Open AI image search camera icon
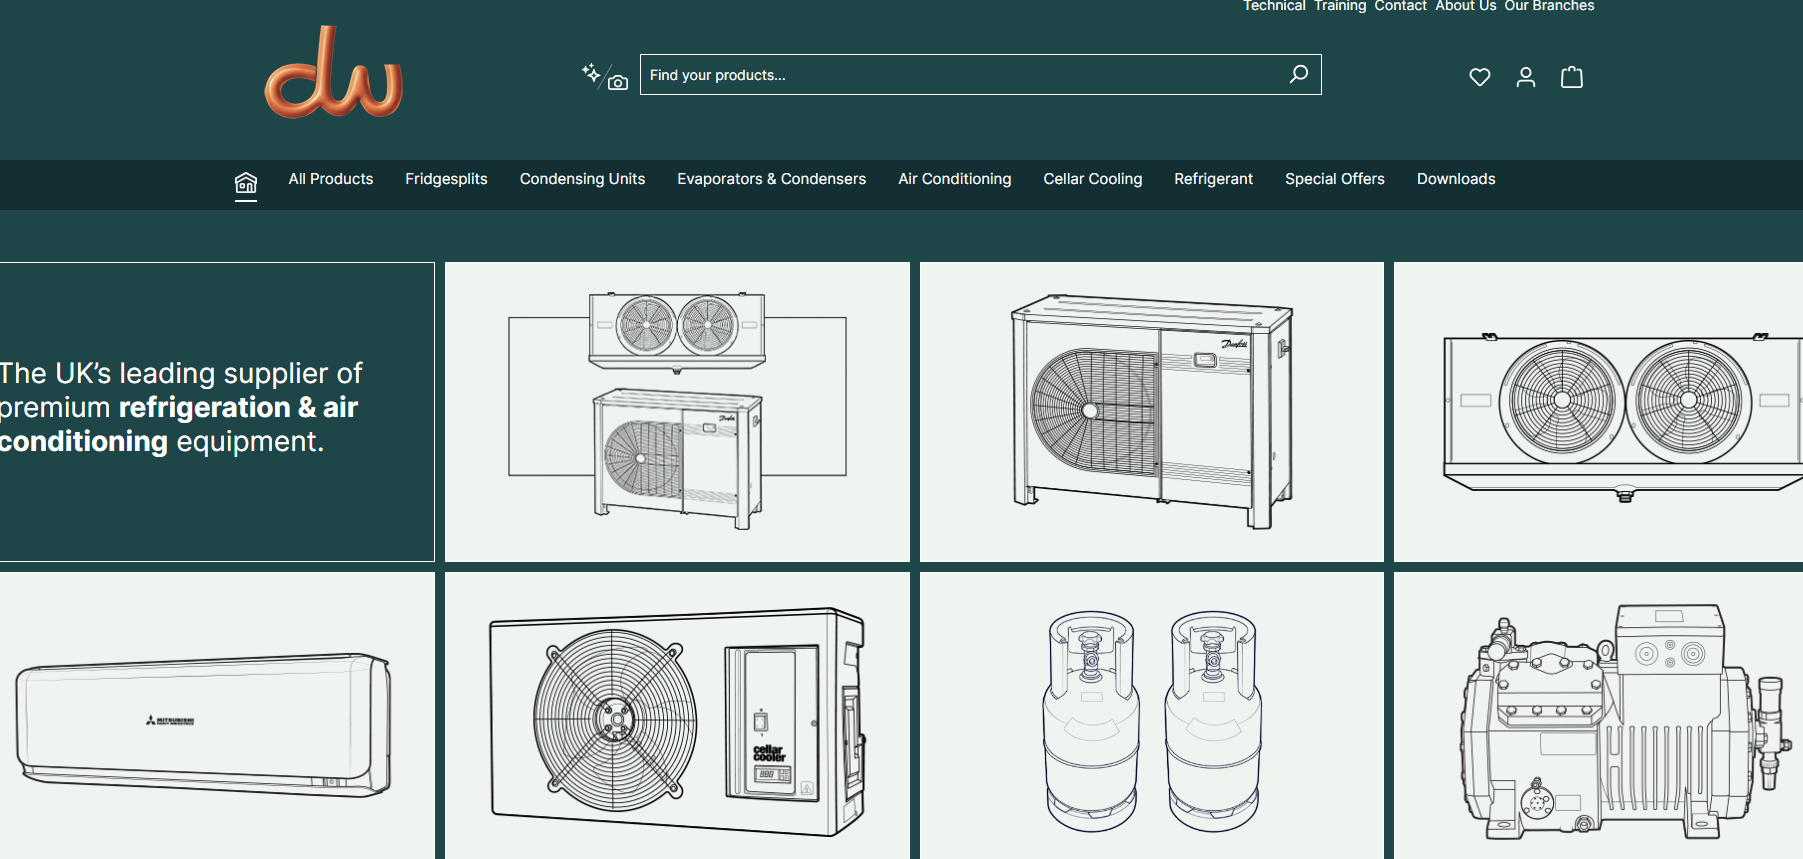1803x859 pixels. point(605,77)
